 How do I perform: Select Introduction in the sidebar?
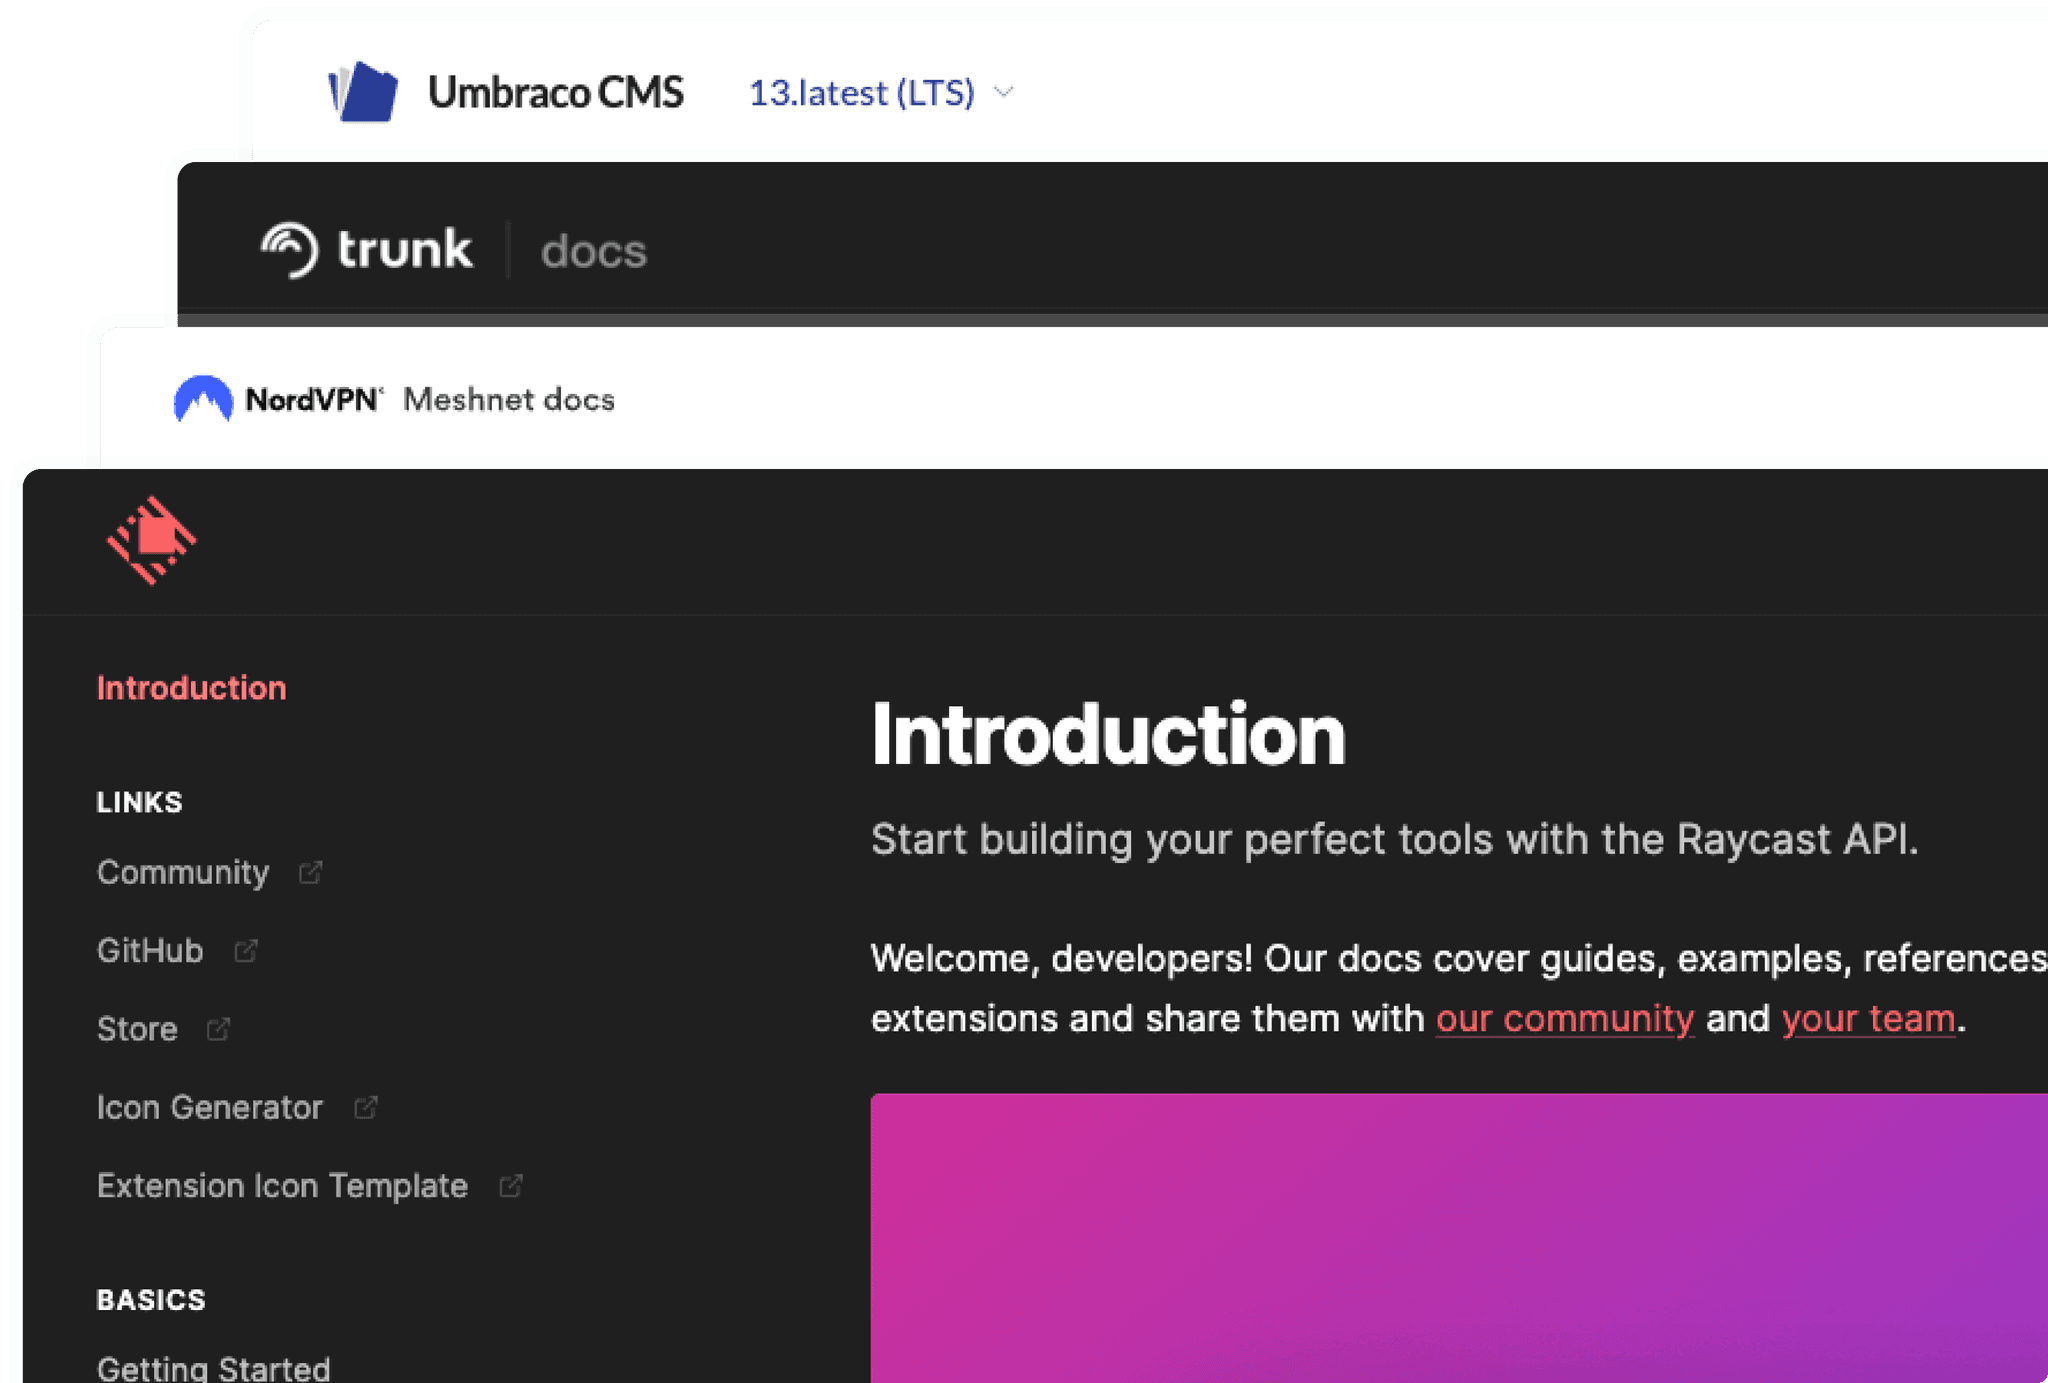pos(191,687)
